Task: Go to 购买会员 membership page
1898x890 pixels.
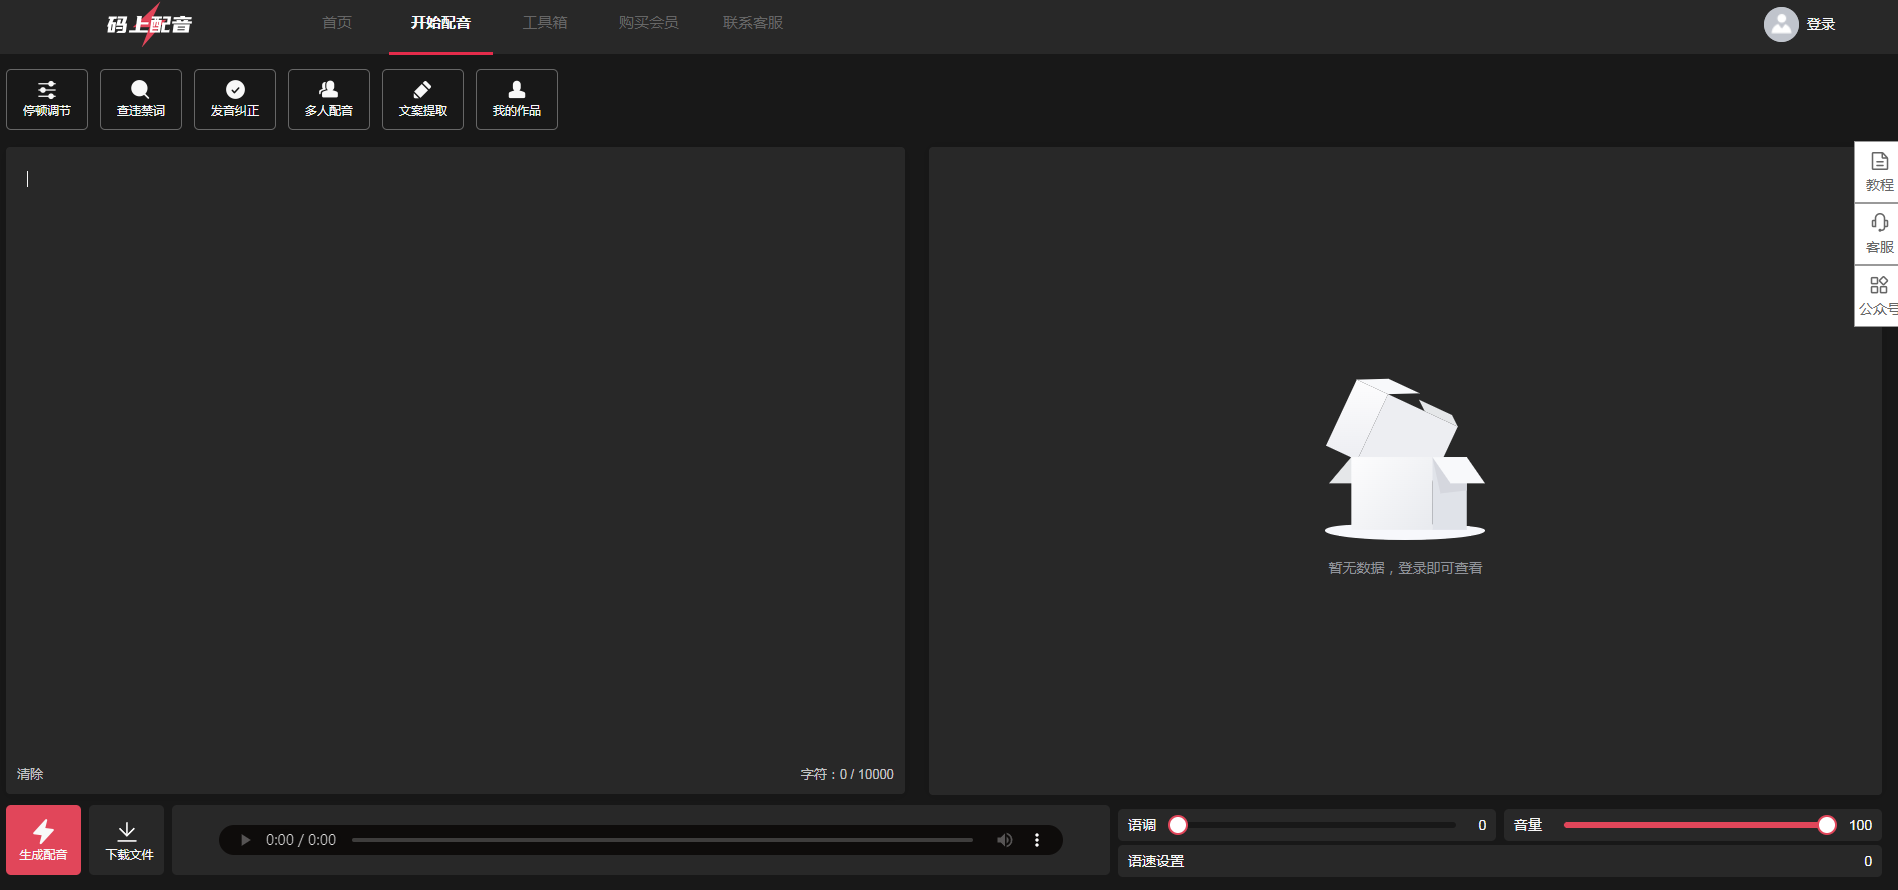Action: 648,23
